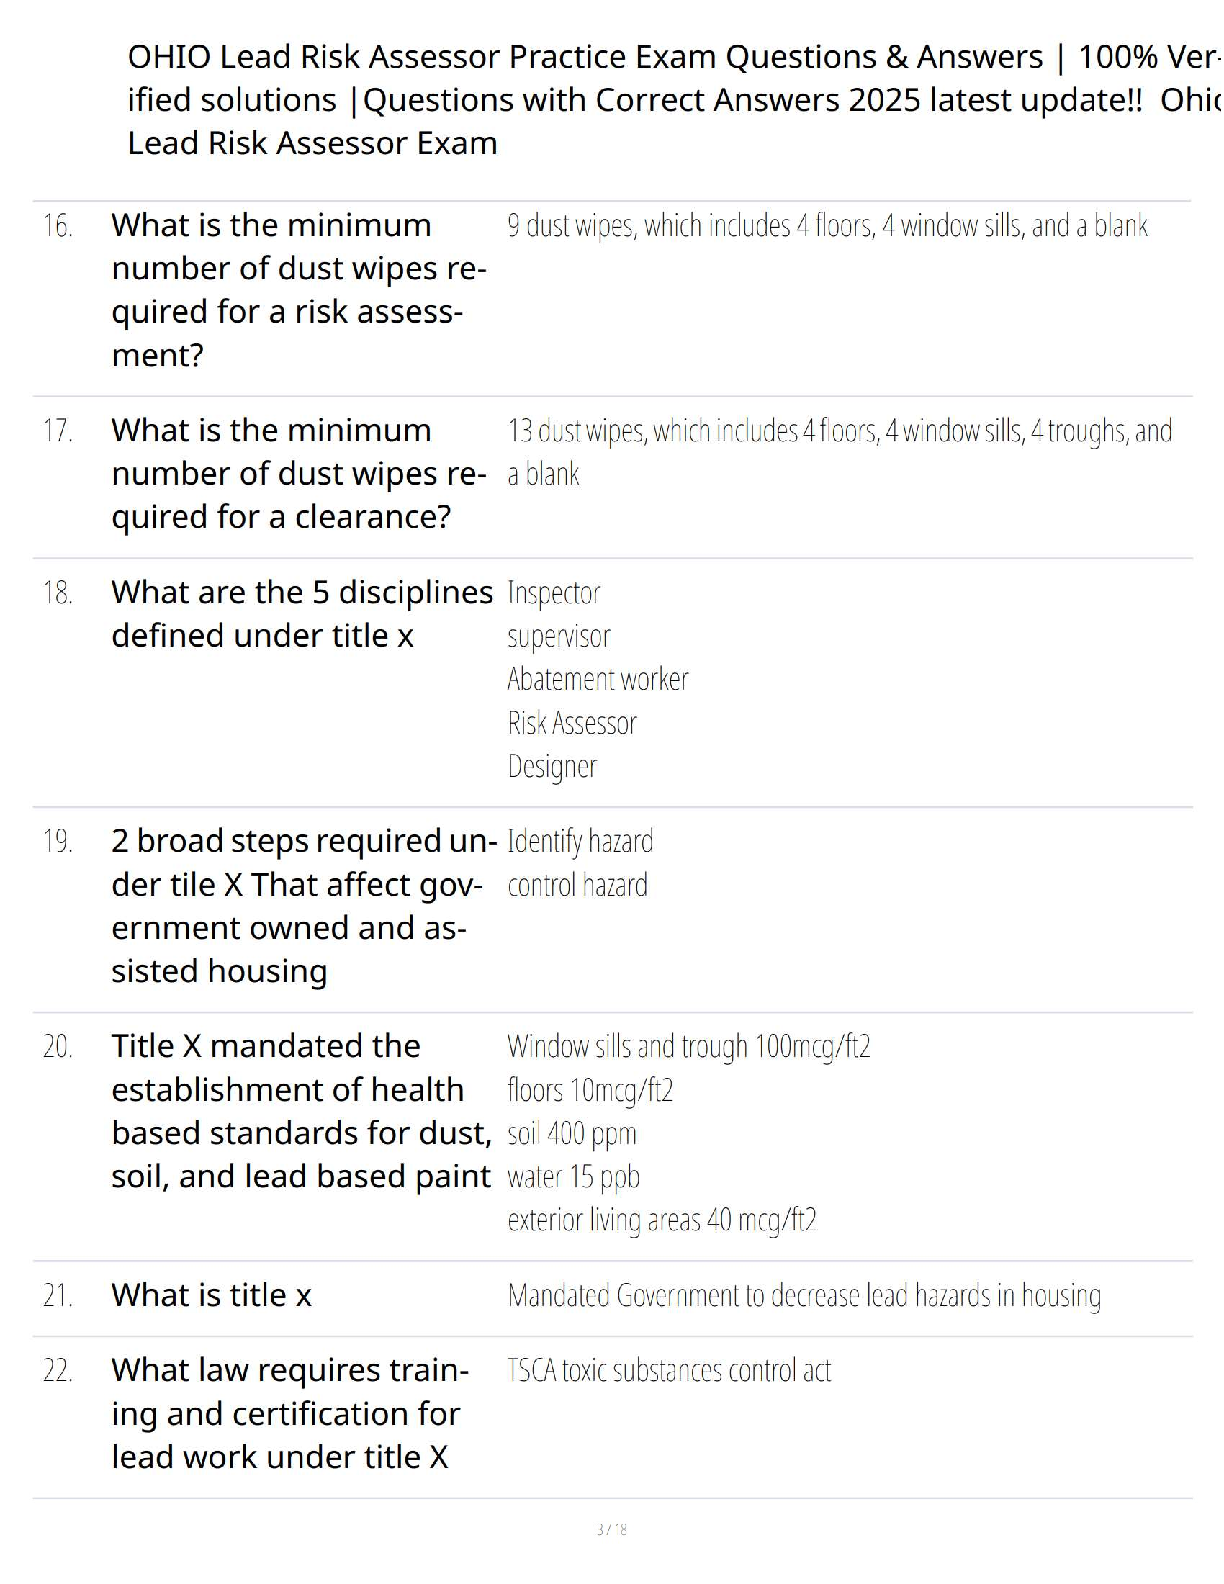The height and width of the screenshot is (1584, 1224).
Task: Click the 'What is title x' question
Action: [x=211, y=1296]
